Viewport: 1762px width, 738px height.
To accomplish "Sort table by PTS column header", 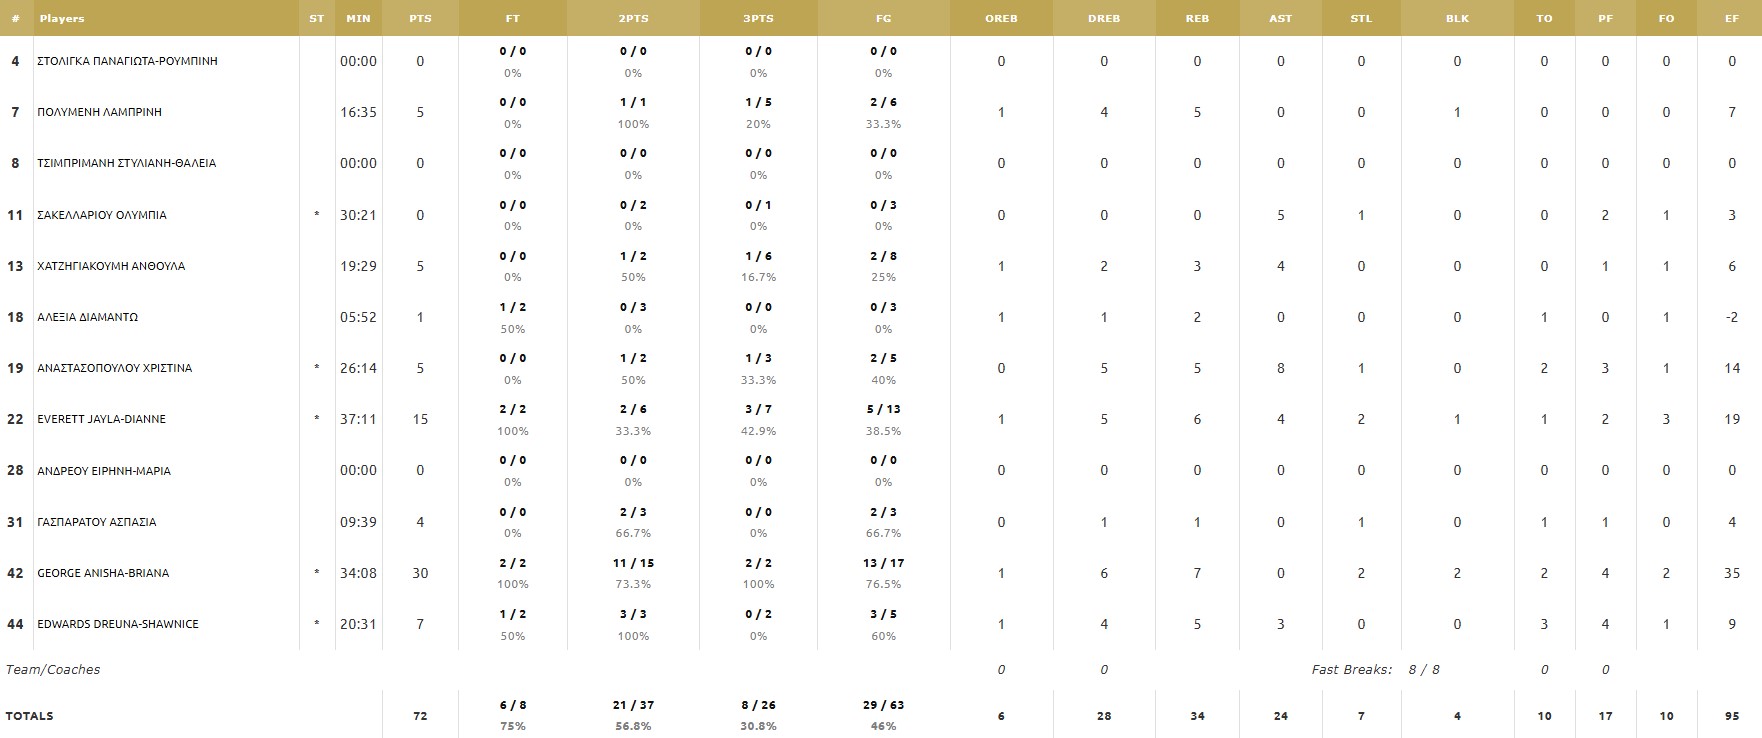I will click(x=420, y=18).
